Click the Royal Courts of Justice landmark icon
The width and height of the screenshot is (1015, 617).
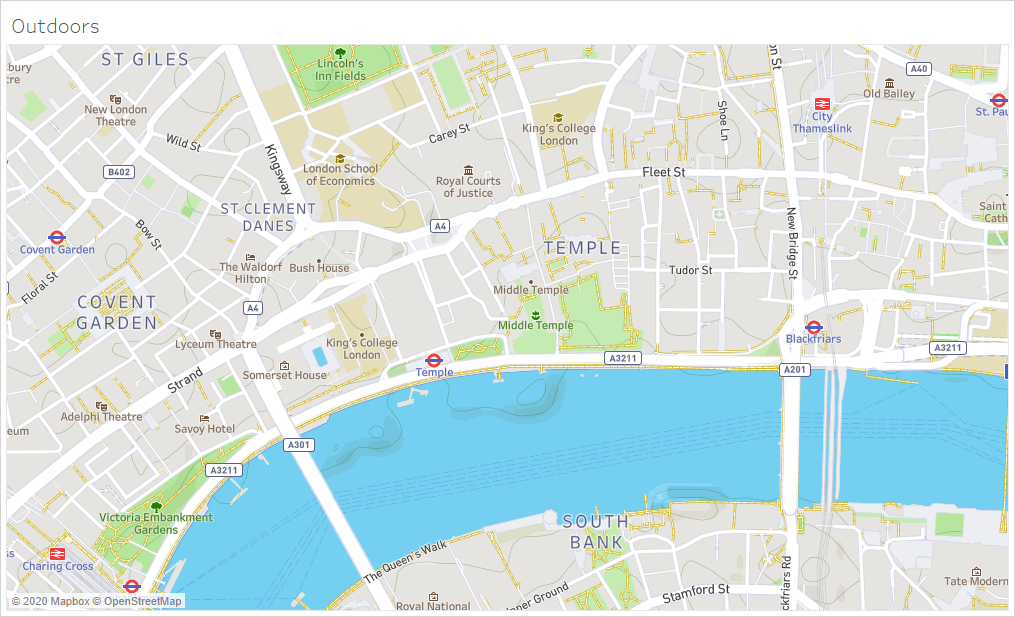pyautogui.click(x=468, y=169)
